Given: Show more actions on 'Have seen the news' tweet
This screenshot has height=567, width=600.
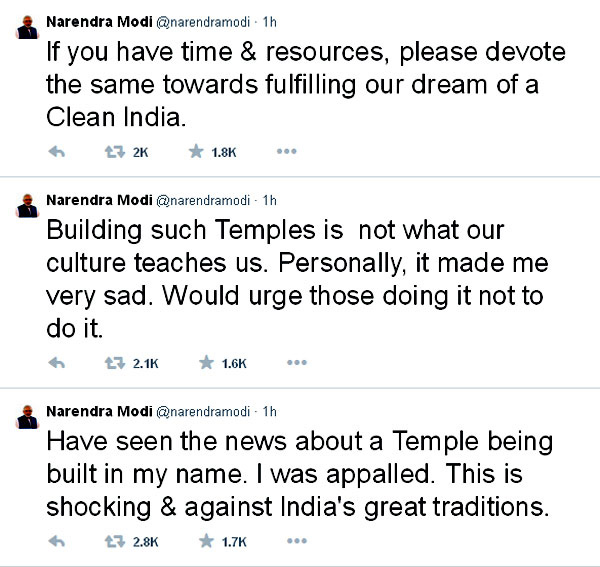Looking at the screenshot, I should (x=296, y=543).
